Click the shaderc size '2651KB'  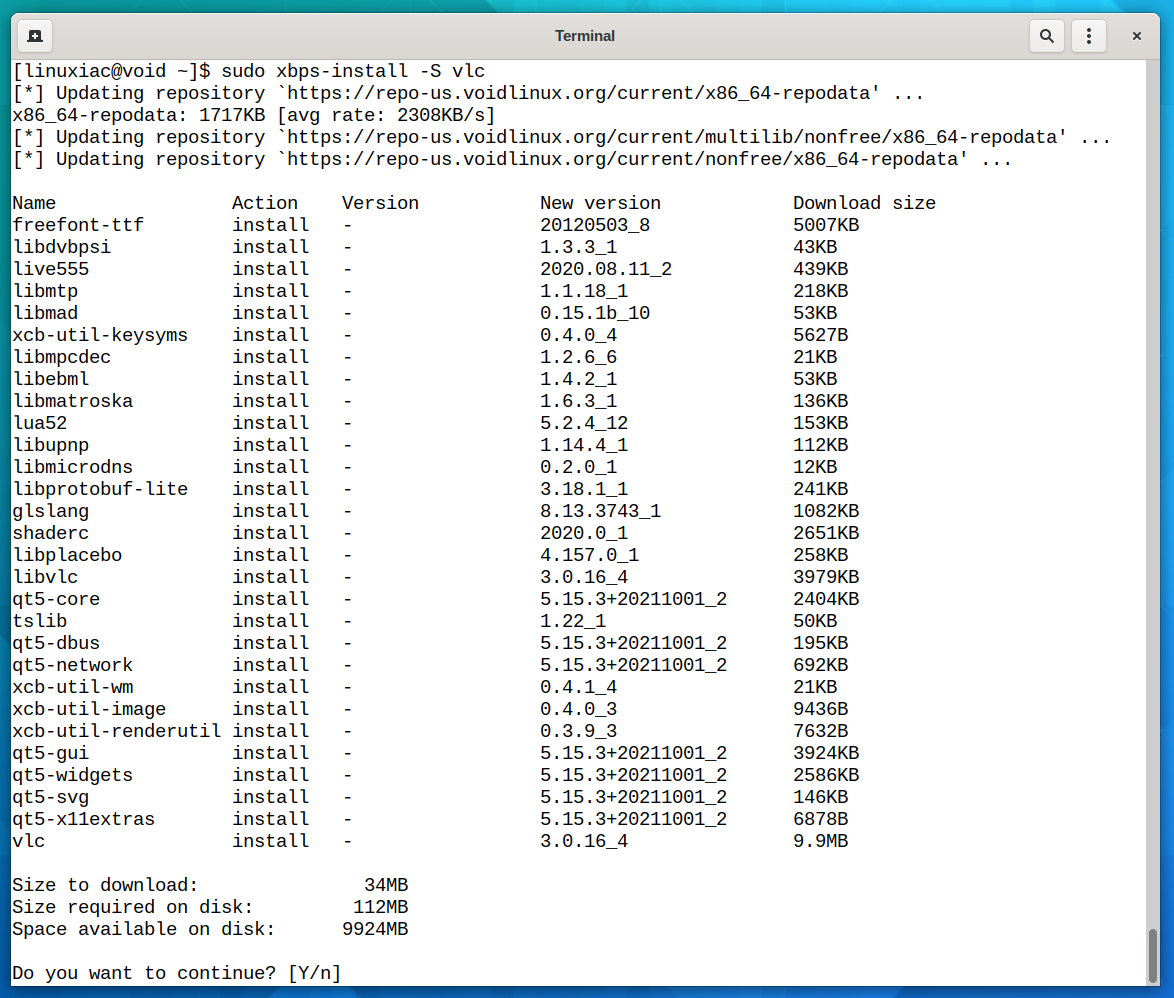pos(827,533)
